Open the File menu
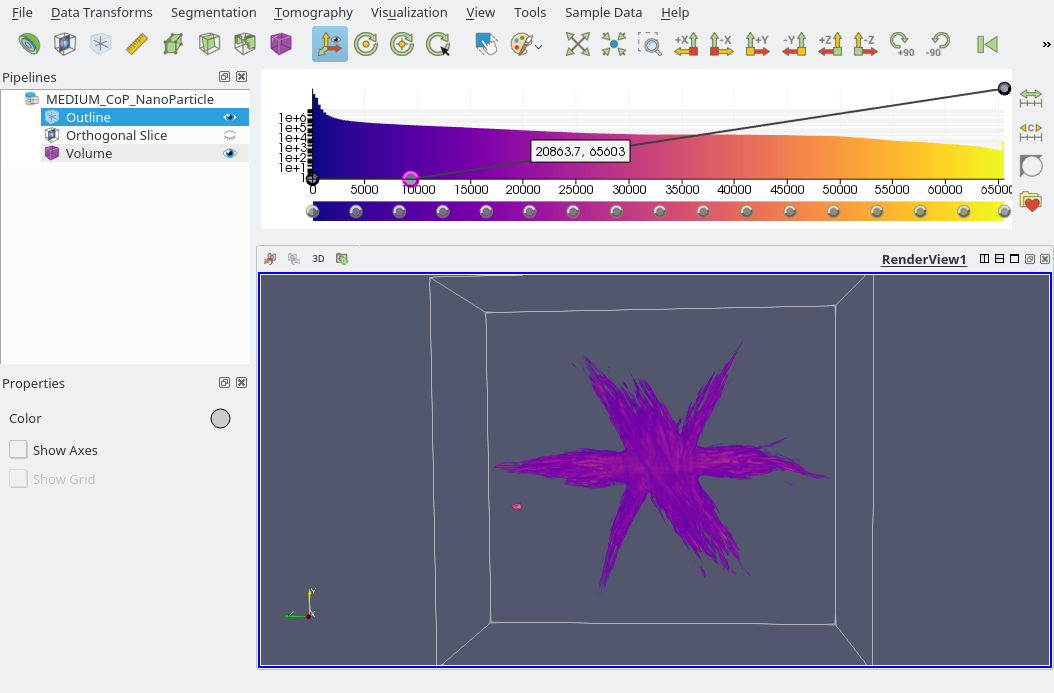 coord(22,12)
